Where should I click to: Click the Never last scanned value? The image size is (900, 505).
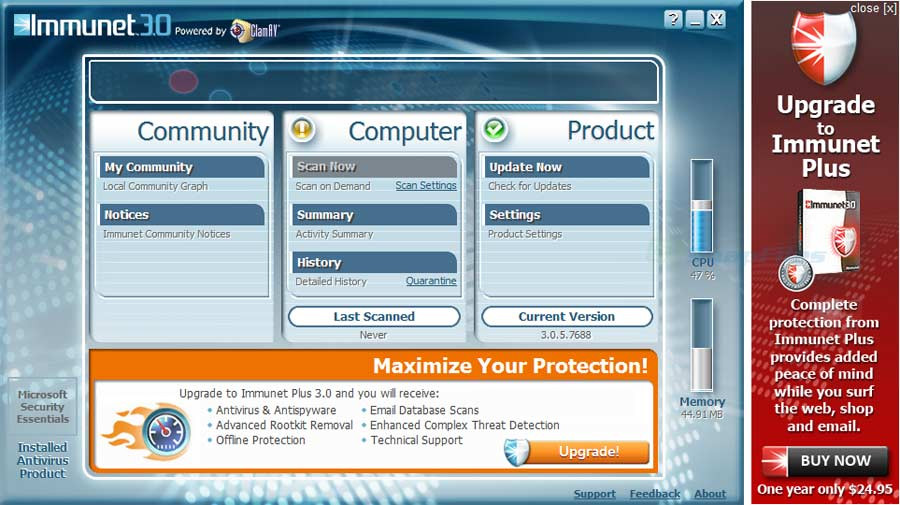click(373, 335)
